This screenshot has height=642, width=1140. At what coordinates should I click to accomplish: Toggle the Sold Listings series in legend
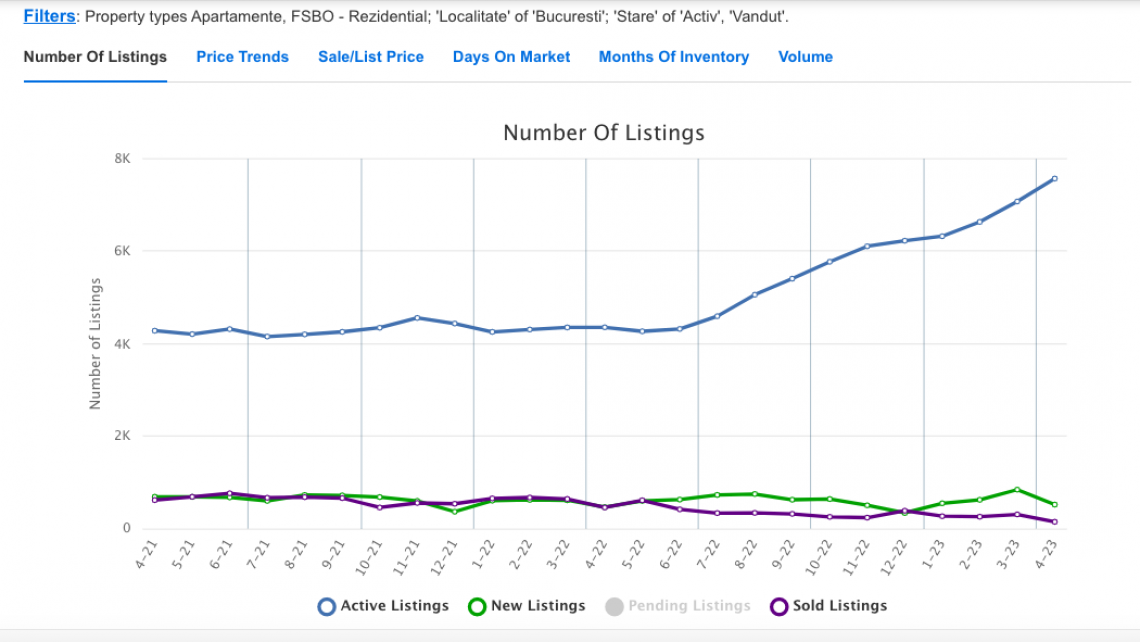779,606
